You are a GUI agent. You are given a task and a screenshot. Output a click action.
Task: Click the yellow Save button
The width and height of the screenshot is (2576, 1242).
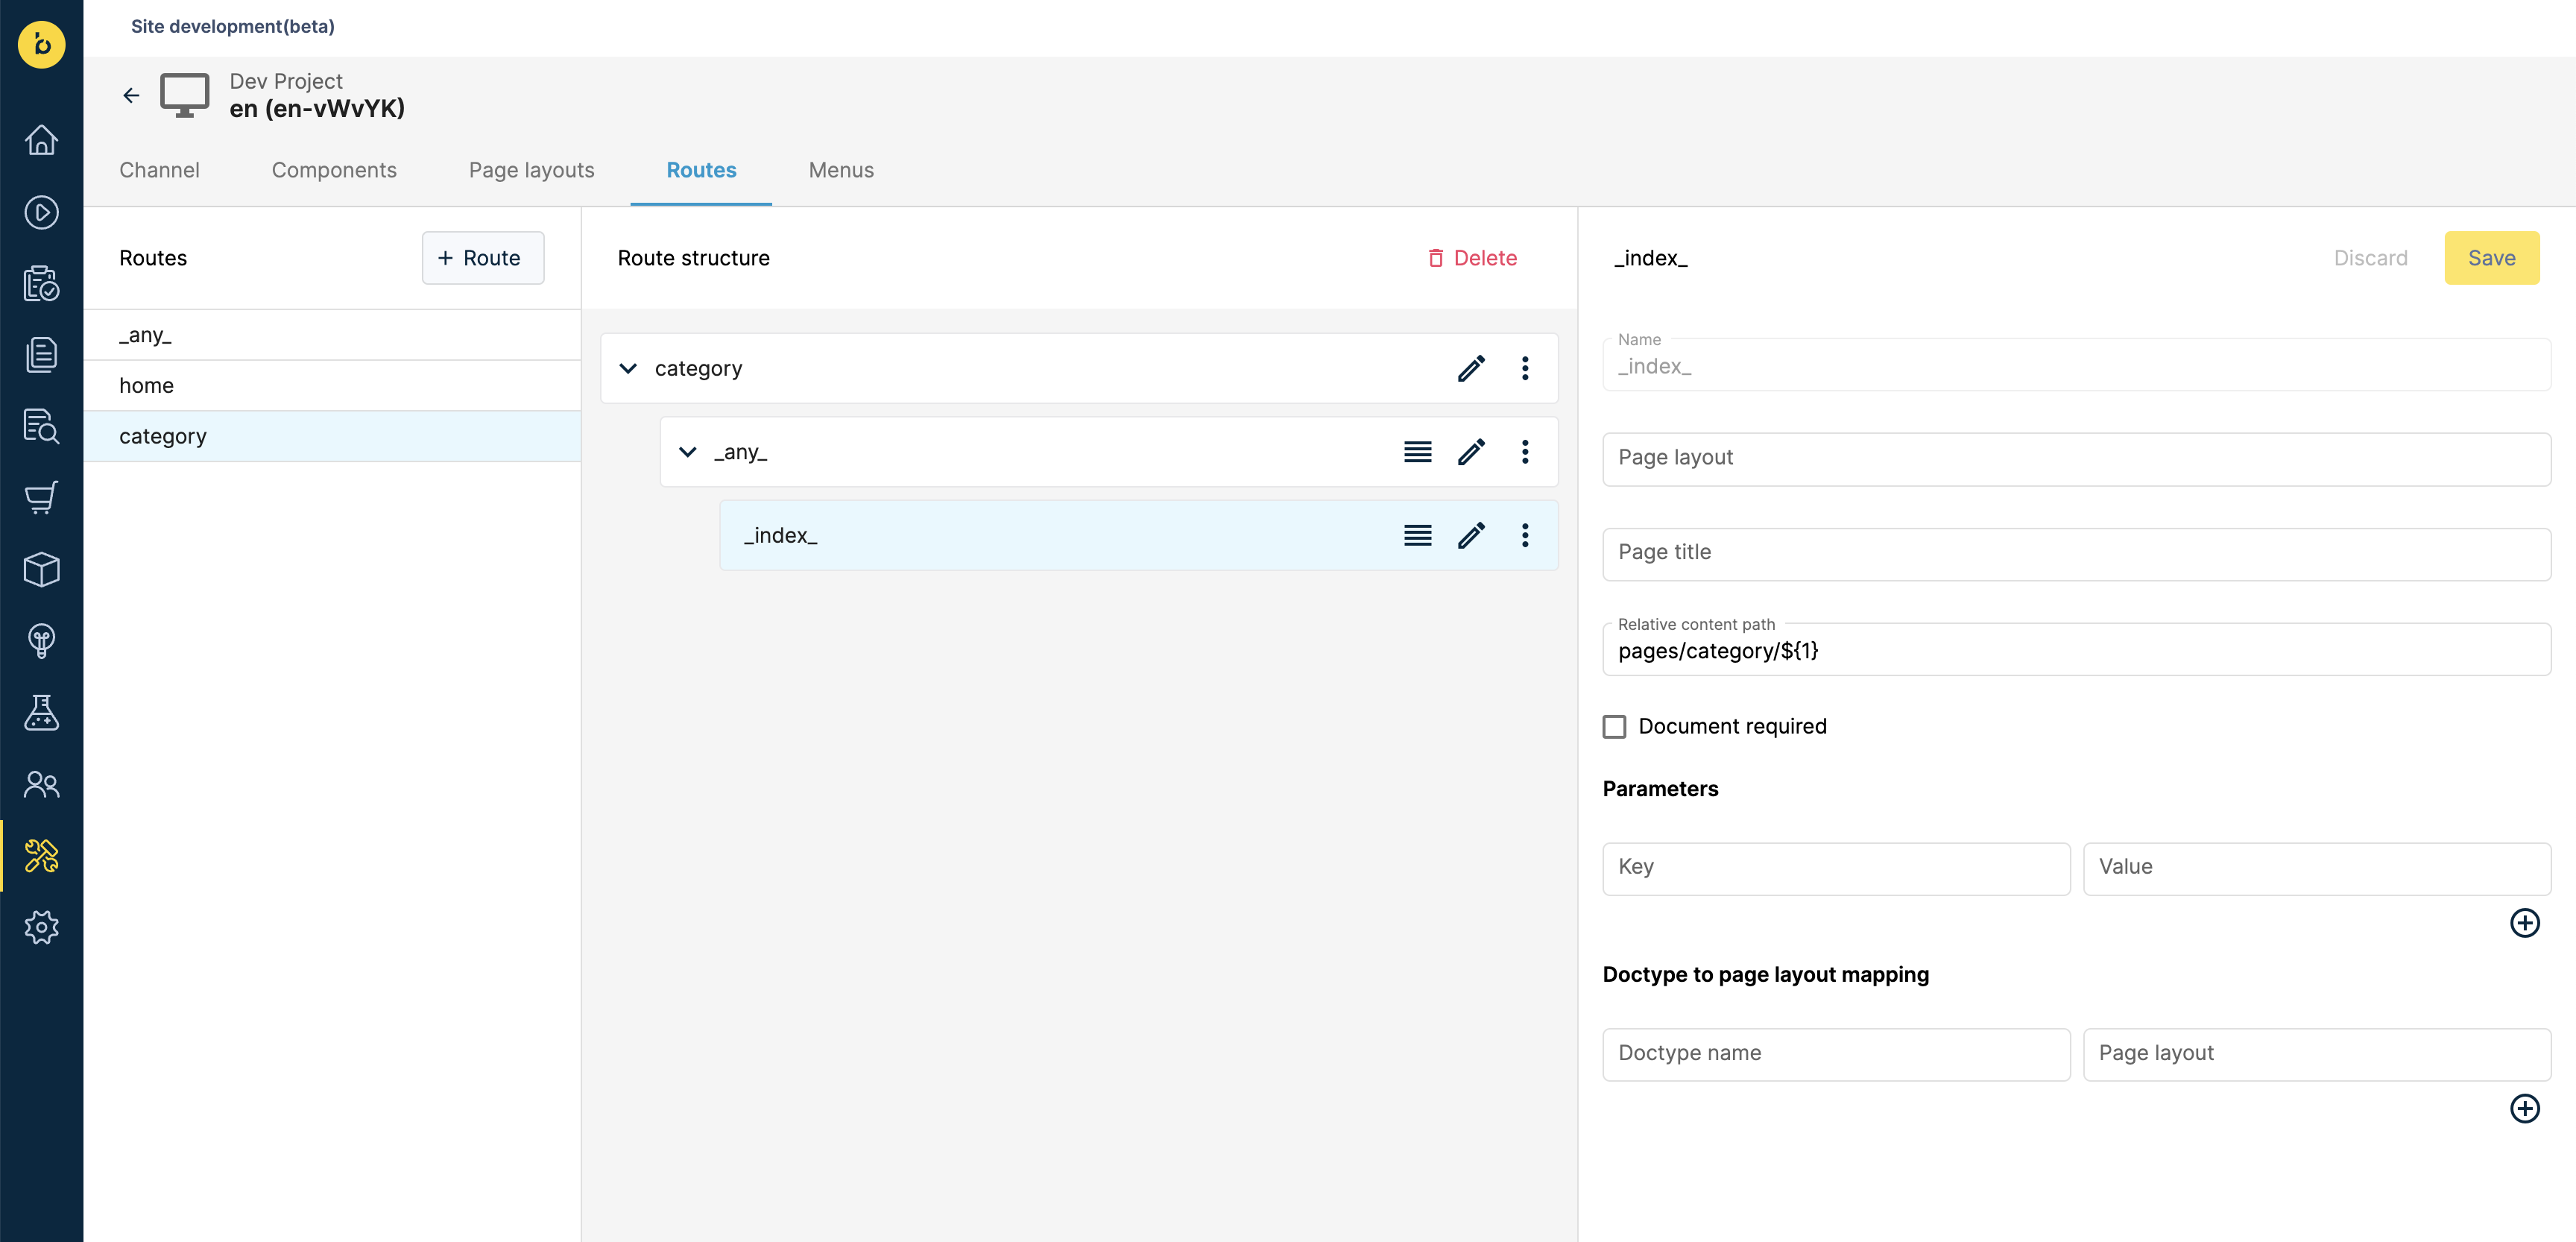(2491, 258)
